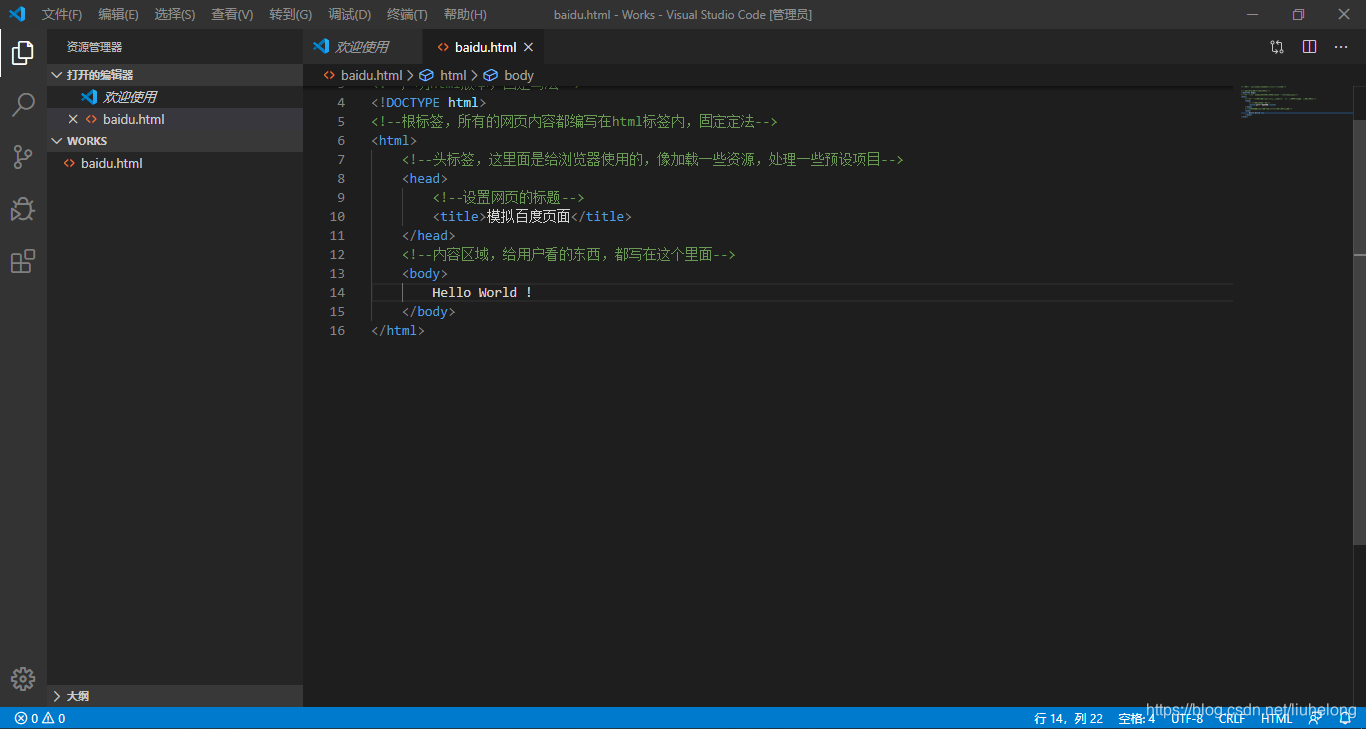
Task: Switch to the 欢迎使用 tab
Action: tap(362, 47)
